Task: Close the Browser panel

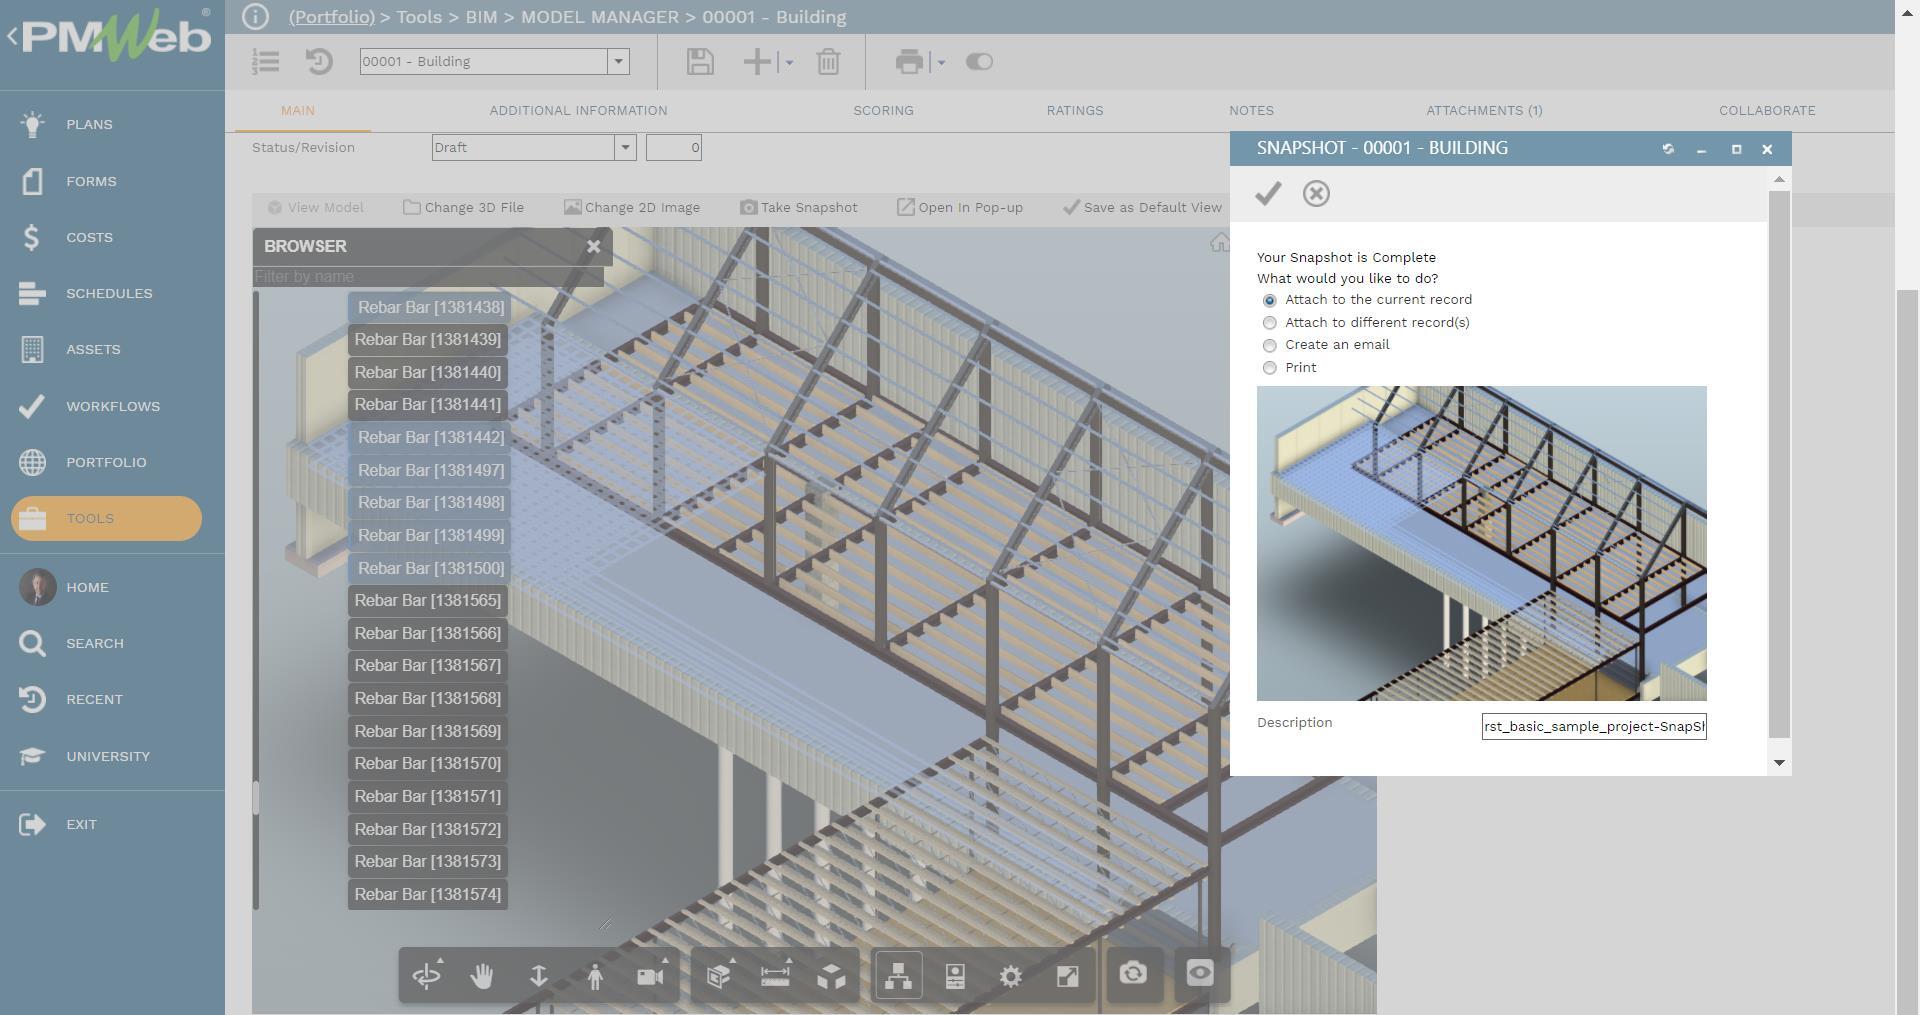Action: [593, 246]
